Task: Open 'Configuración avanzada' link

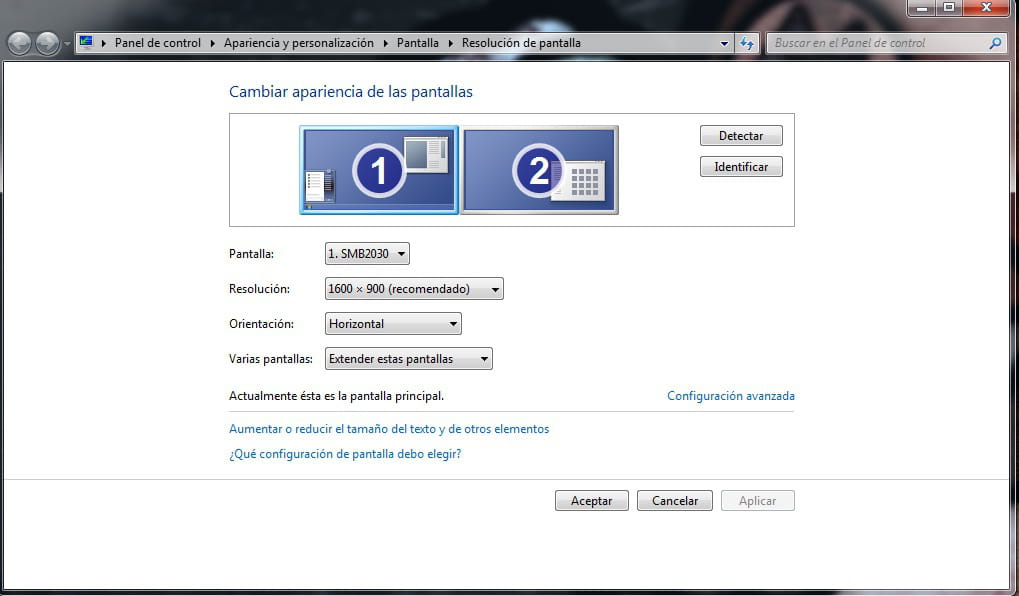Action: click(730, 396)
